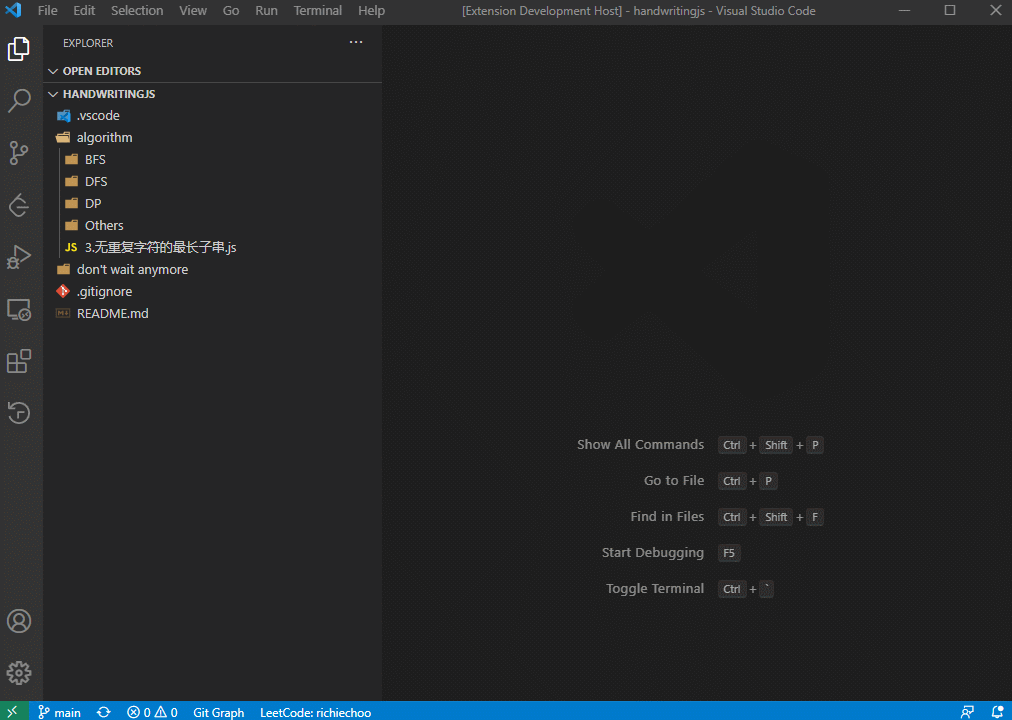Open Git Graph from status bar
Image resolution: width=1012 pixels, height=720 pixels.
pos(219,712)
